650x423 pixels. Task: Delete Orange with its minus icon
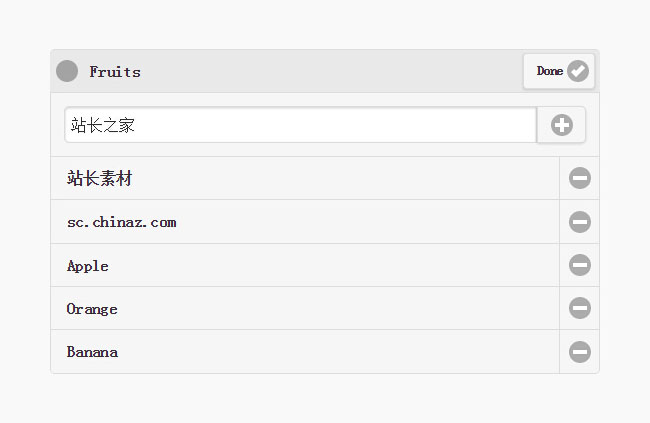tap(580, 308)
